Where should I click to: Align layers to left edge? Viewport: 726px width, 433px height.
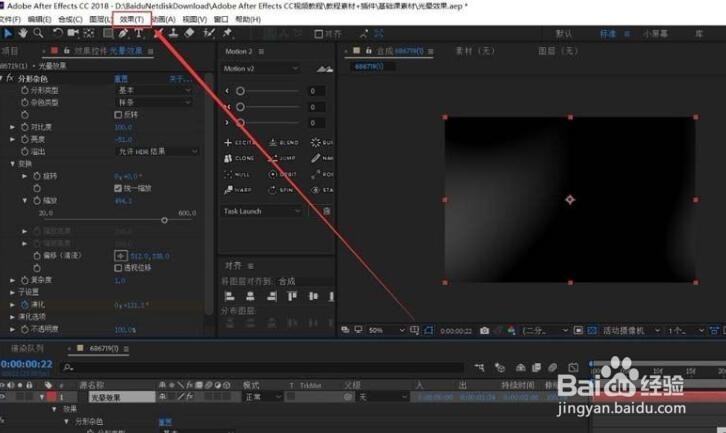click(x=229, y=296)
